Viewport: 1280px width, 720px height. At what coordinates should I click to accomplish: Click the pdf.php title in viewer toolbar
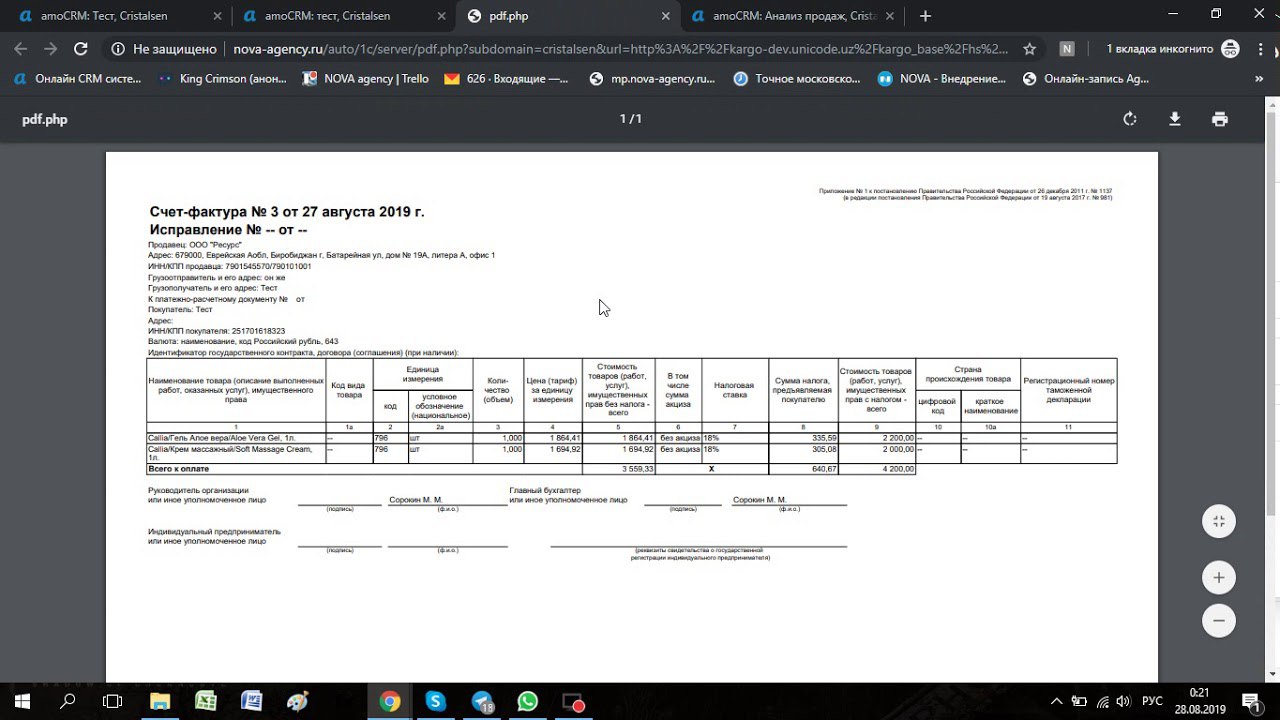(45, 119)
